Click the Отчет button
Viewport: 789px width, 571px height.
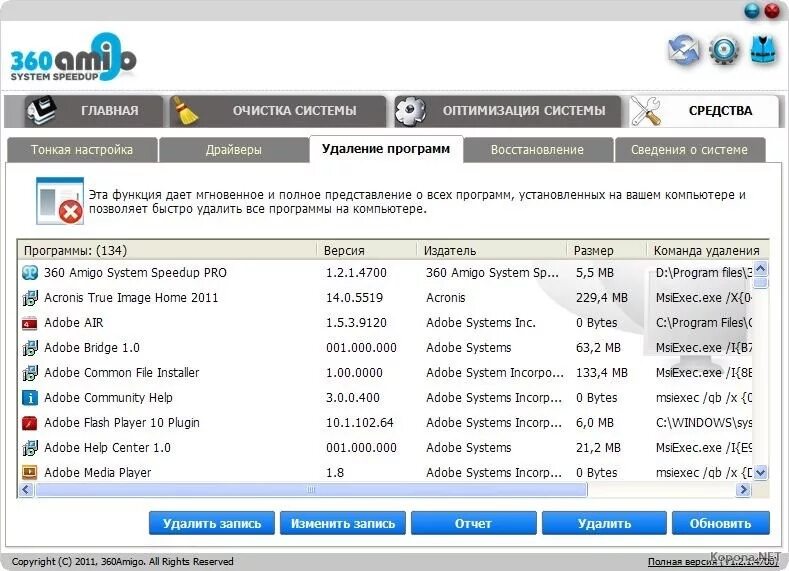pos(474,523)
